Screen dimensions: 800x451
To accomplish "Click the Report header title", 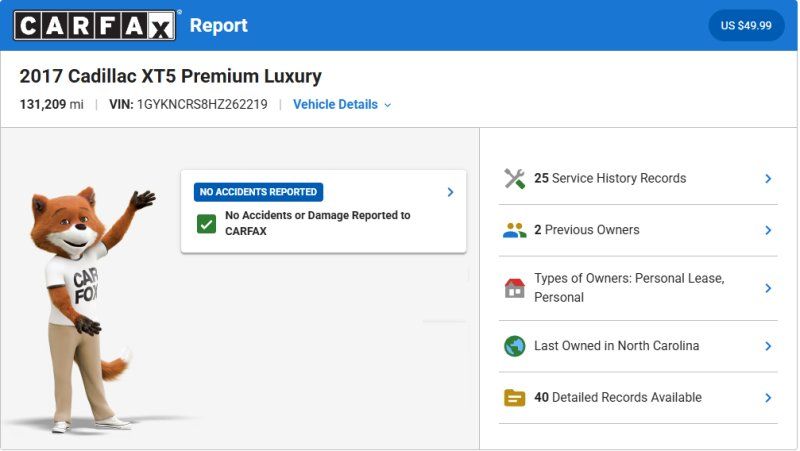I will 218,25.
